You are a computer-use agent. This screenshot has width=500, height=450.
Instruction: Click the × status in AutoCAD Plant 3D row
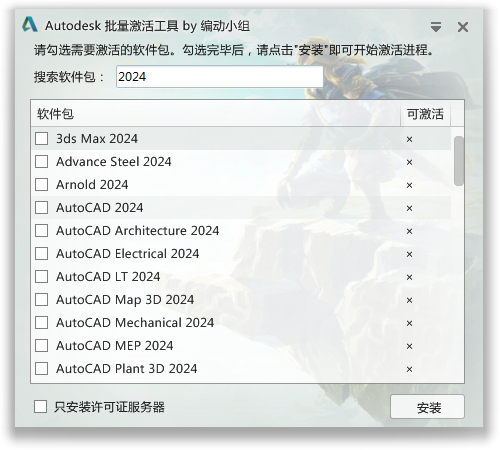click(409, 369)
